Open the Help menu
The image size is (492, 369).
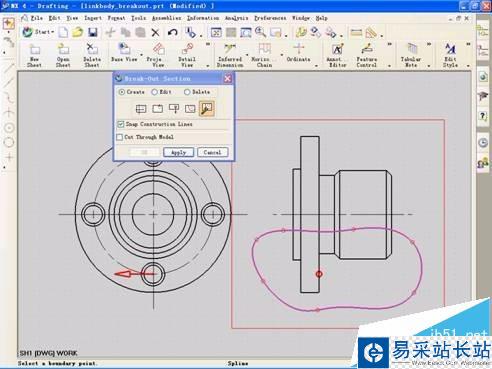(x=321, y=18)
